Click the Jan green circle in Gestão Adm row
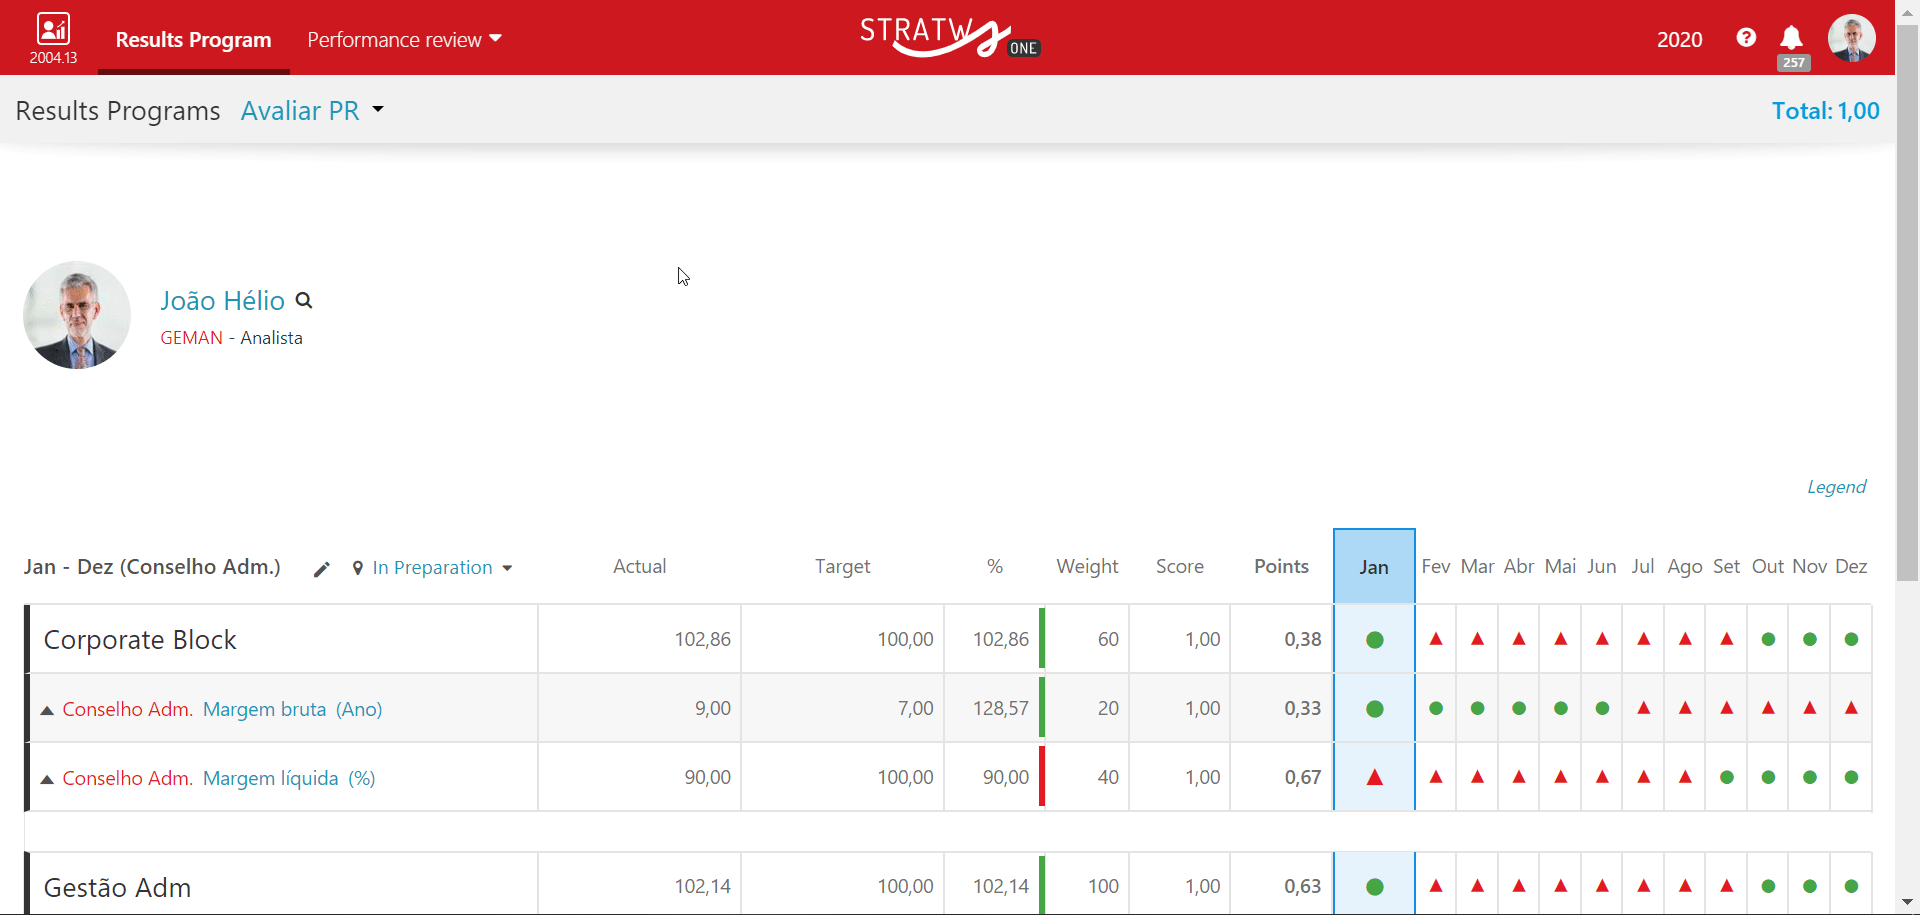The height and width of the screenshot is (915, 1920). point(1374,887)
